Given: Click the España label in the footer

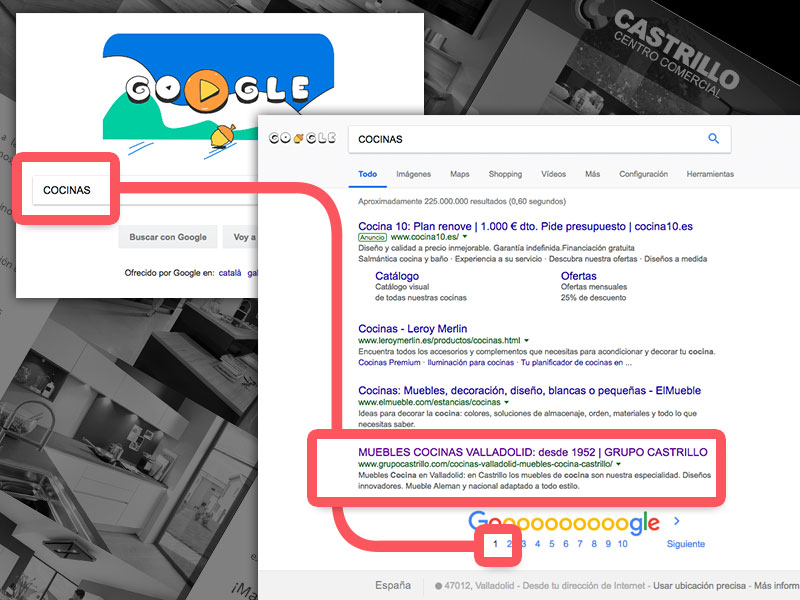Looking at the screenshot, I should click(393, 585).
